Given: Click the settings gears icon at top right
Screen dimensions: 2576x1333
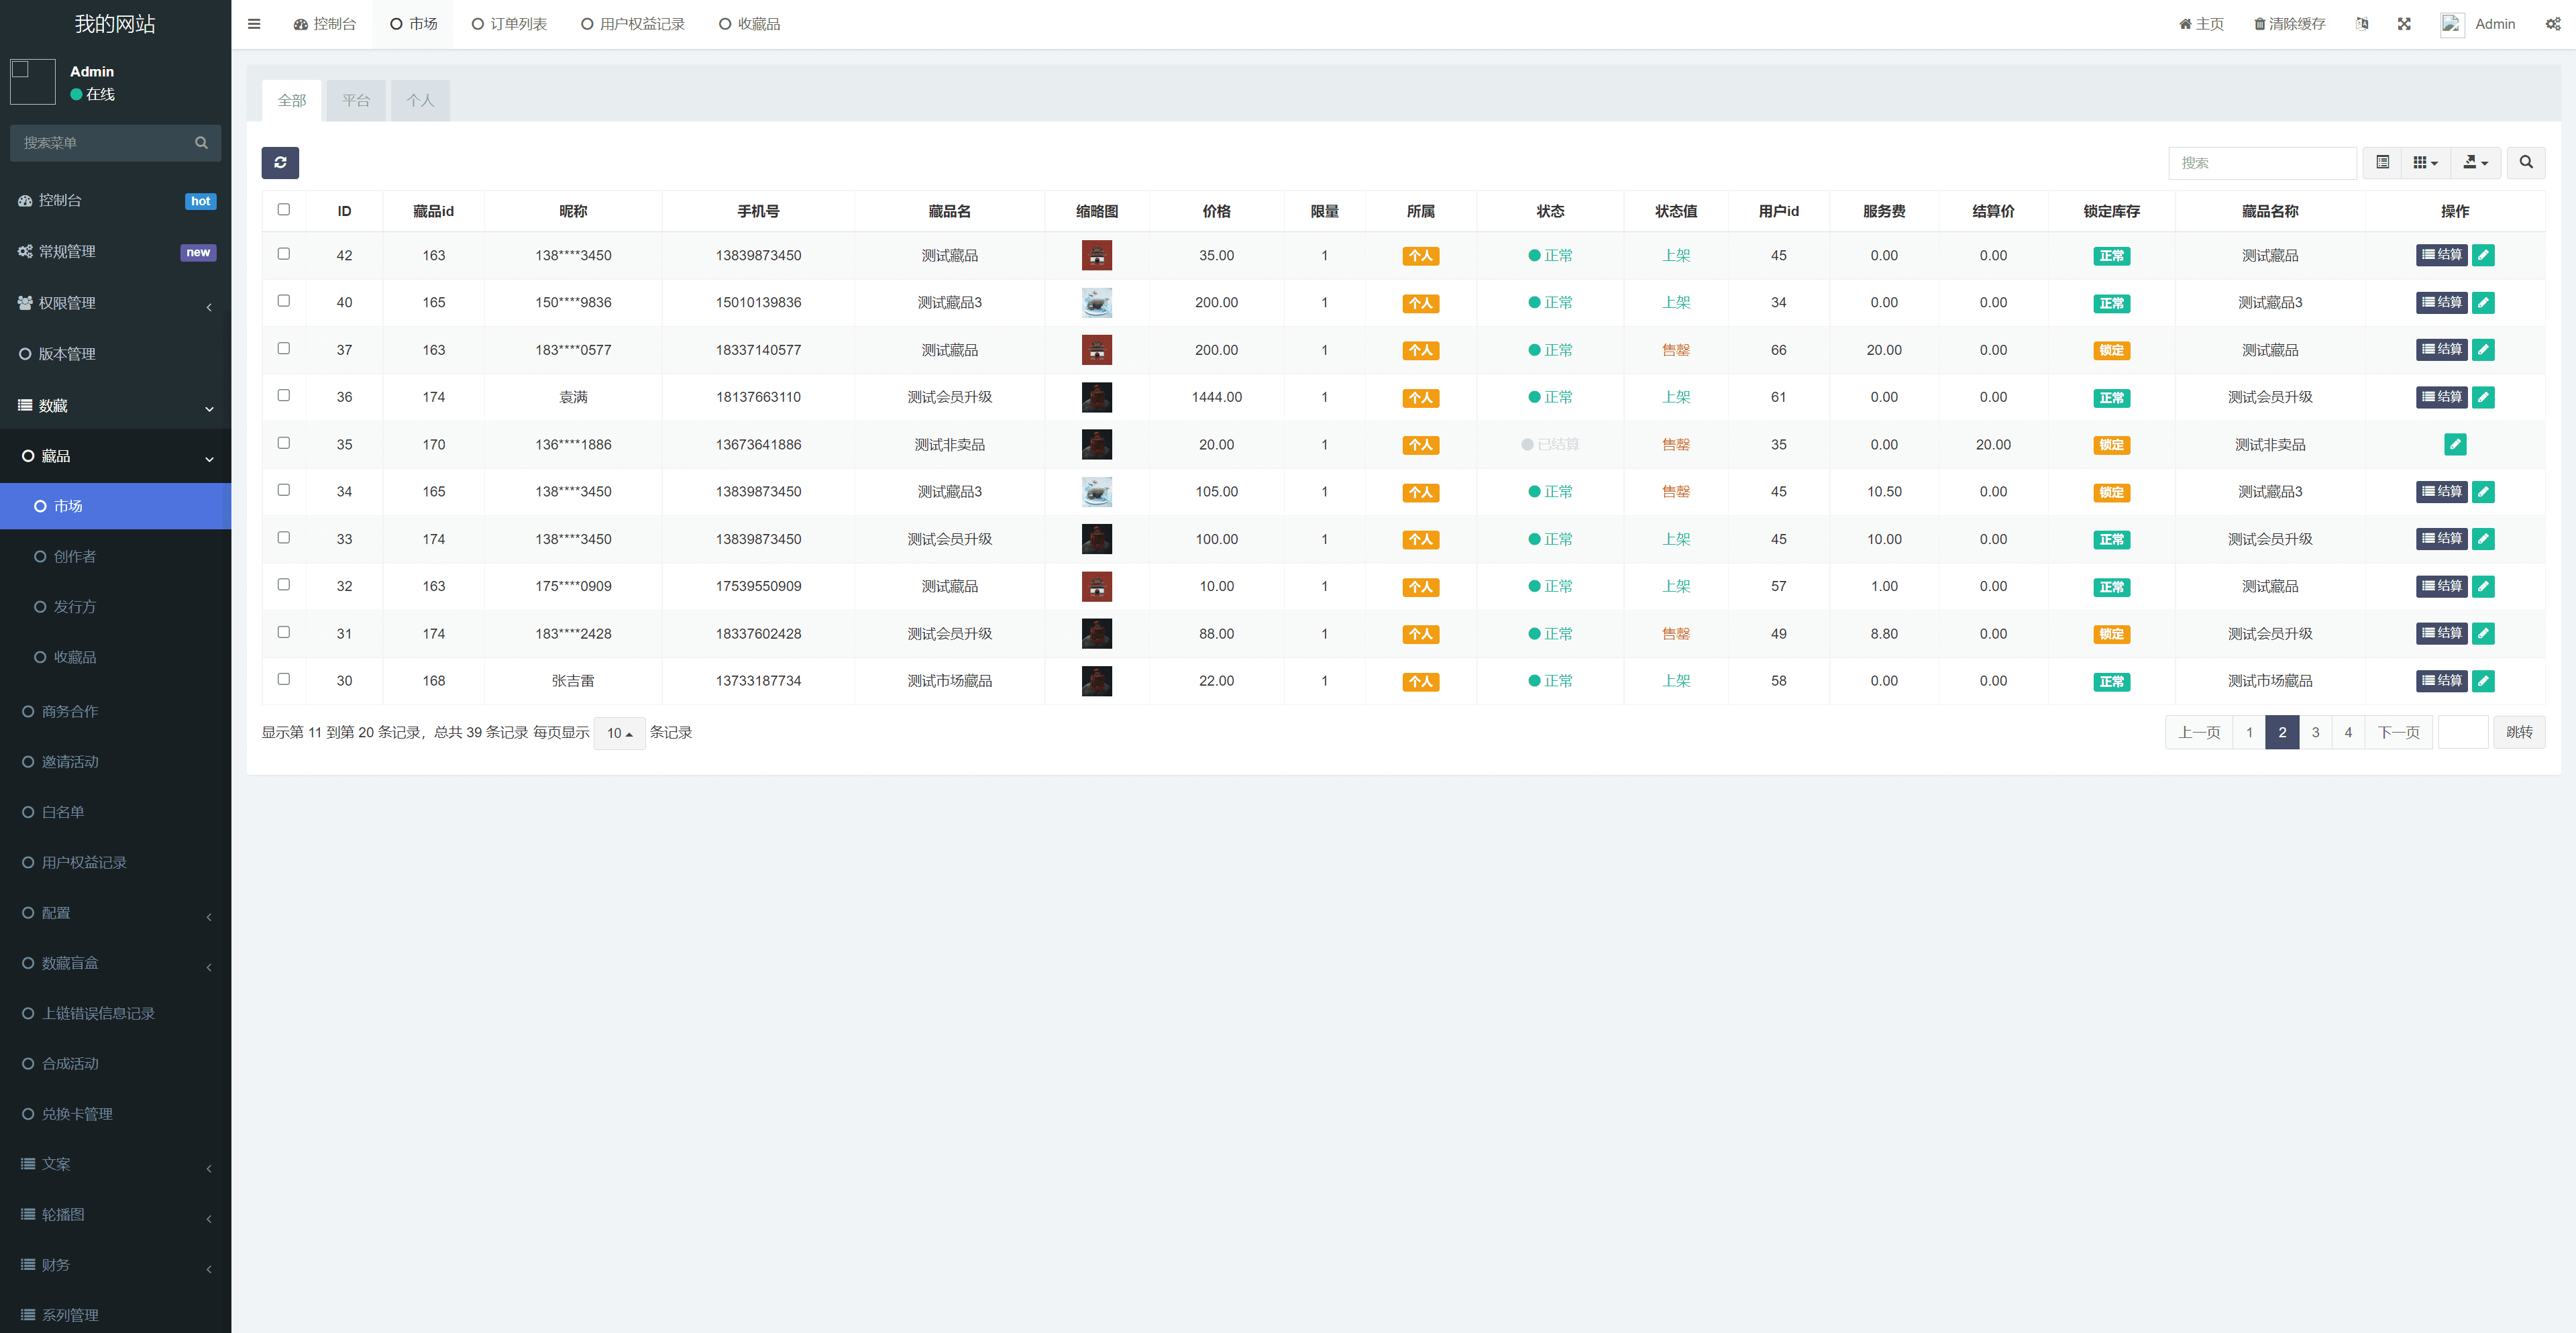Looking at the screenshot, I should (x=2552, y=24).
